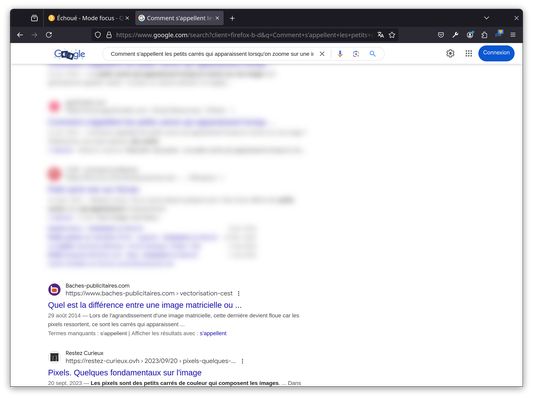Click the baches-publicitaires.com URL breadcrumb
This screenshot has width=533, height=398.
[x=149, y=293]
